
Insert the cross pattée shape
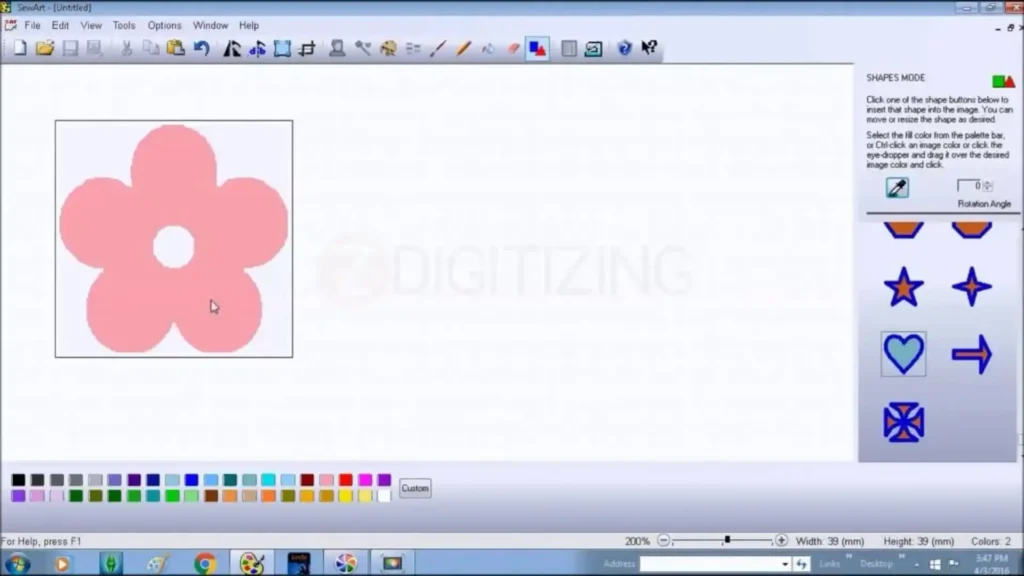[x=903, y=422]
